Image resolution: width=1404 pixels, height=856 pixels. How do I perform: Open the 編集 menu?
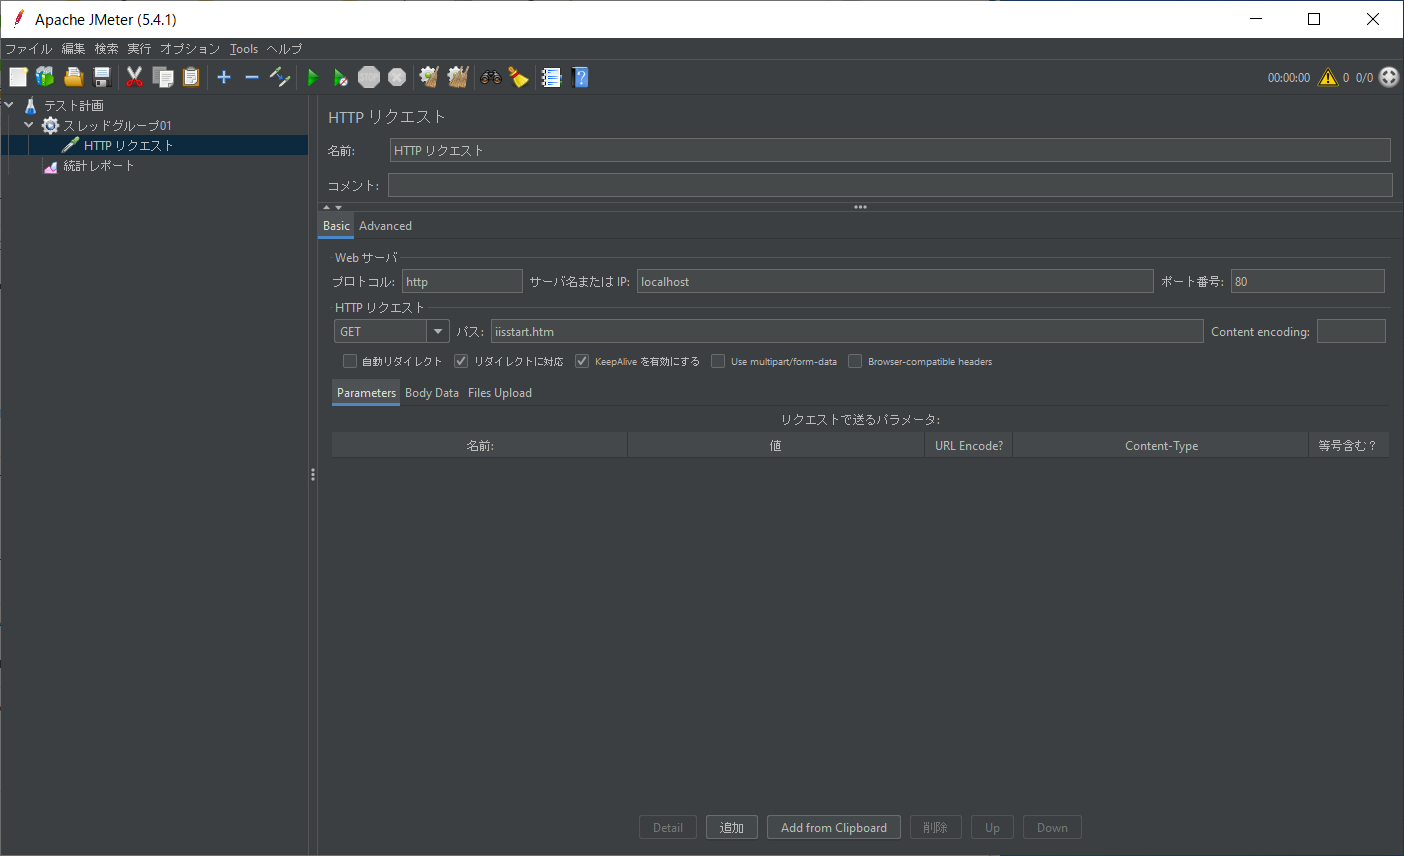click(73, 48)
